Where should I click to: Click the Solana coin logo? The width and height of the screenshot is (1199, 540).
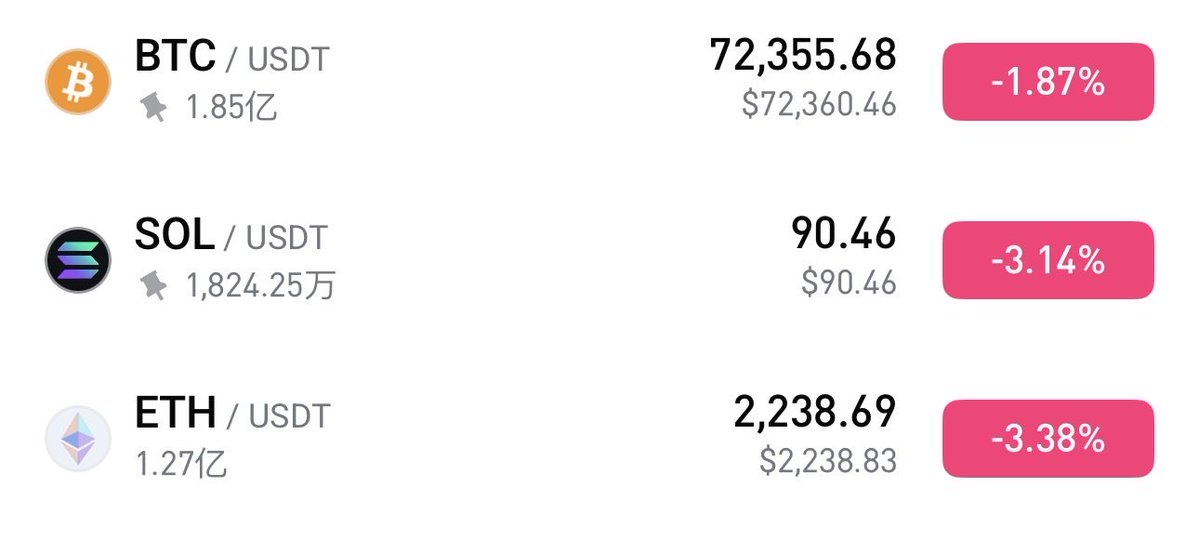coord(77,260)
